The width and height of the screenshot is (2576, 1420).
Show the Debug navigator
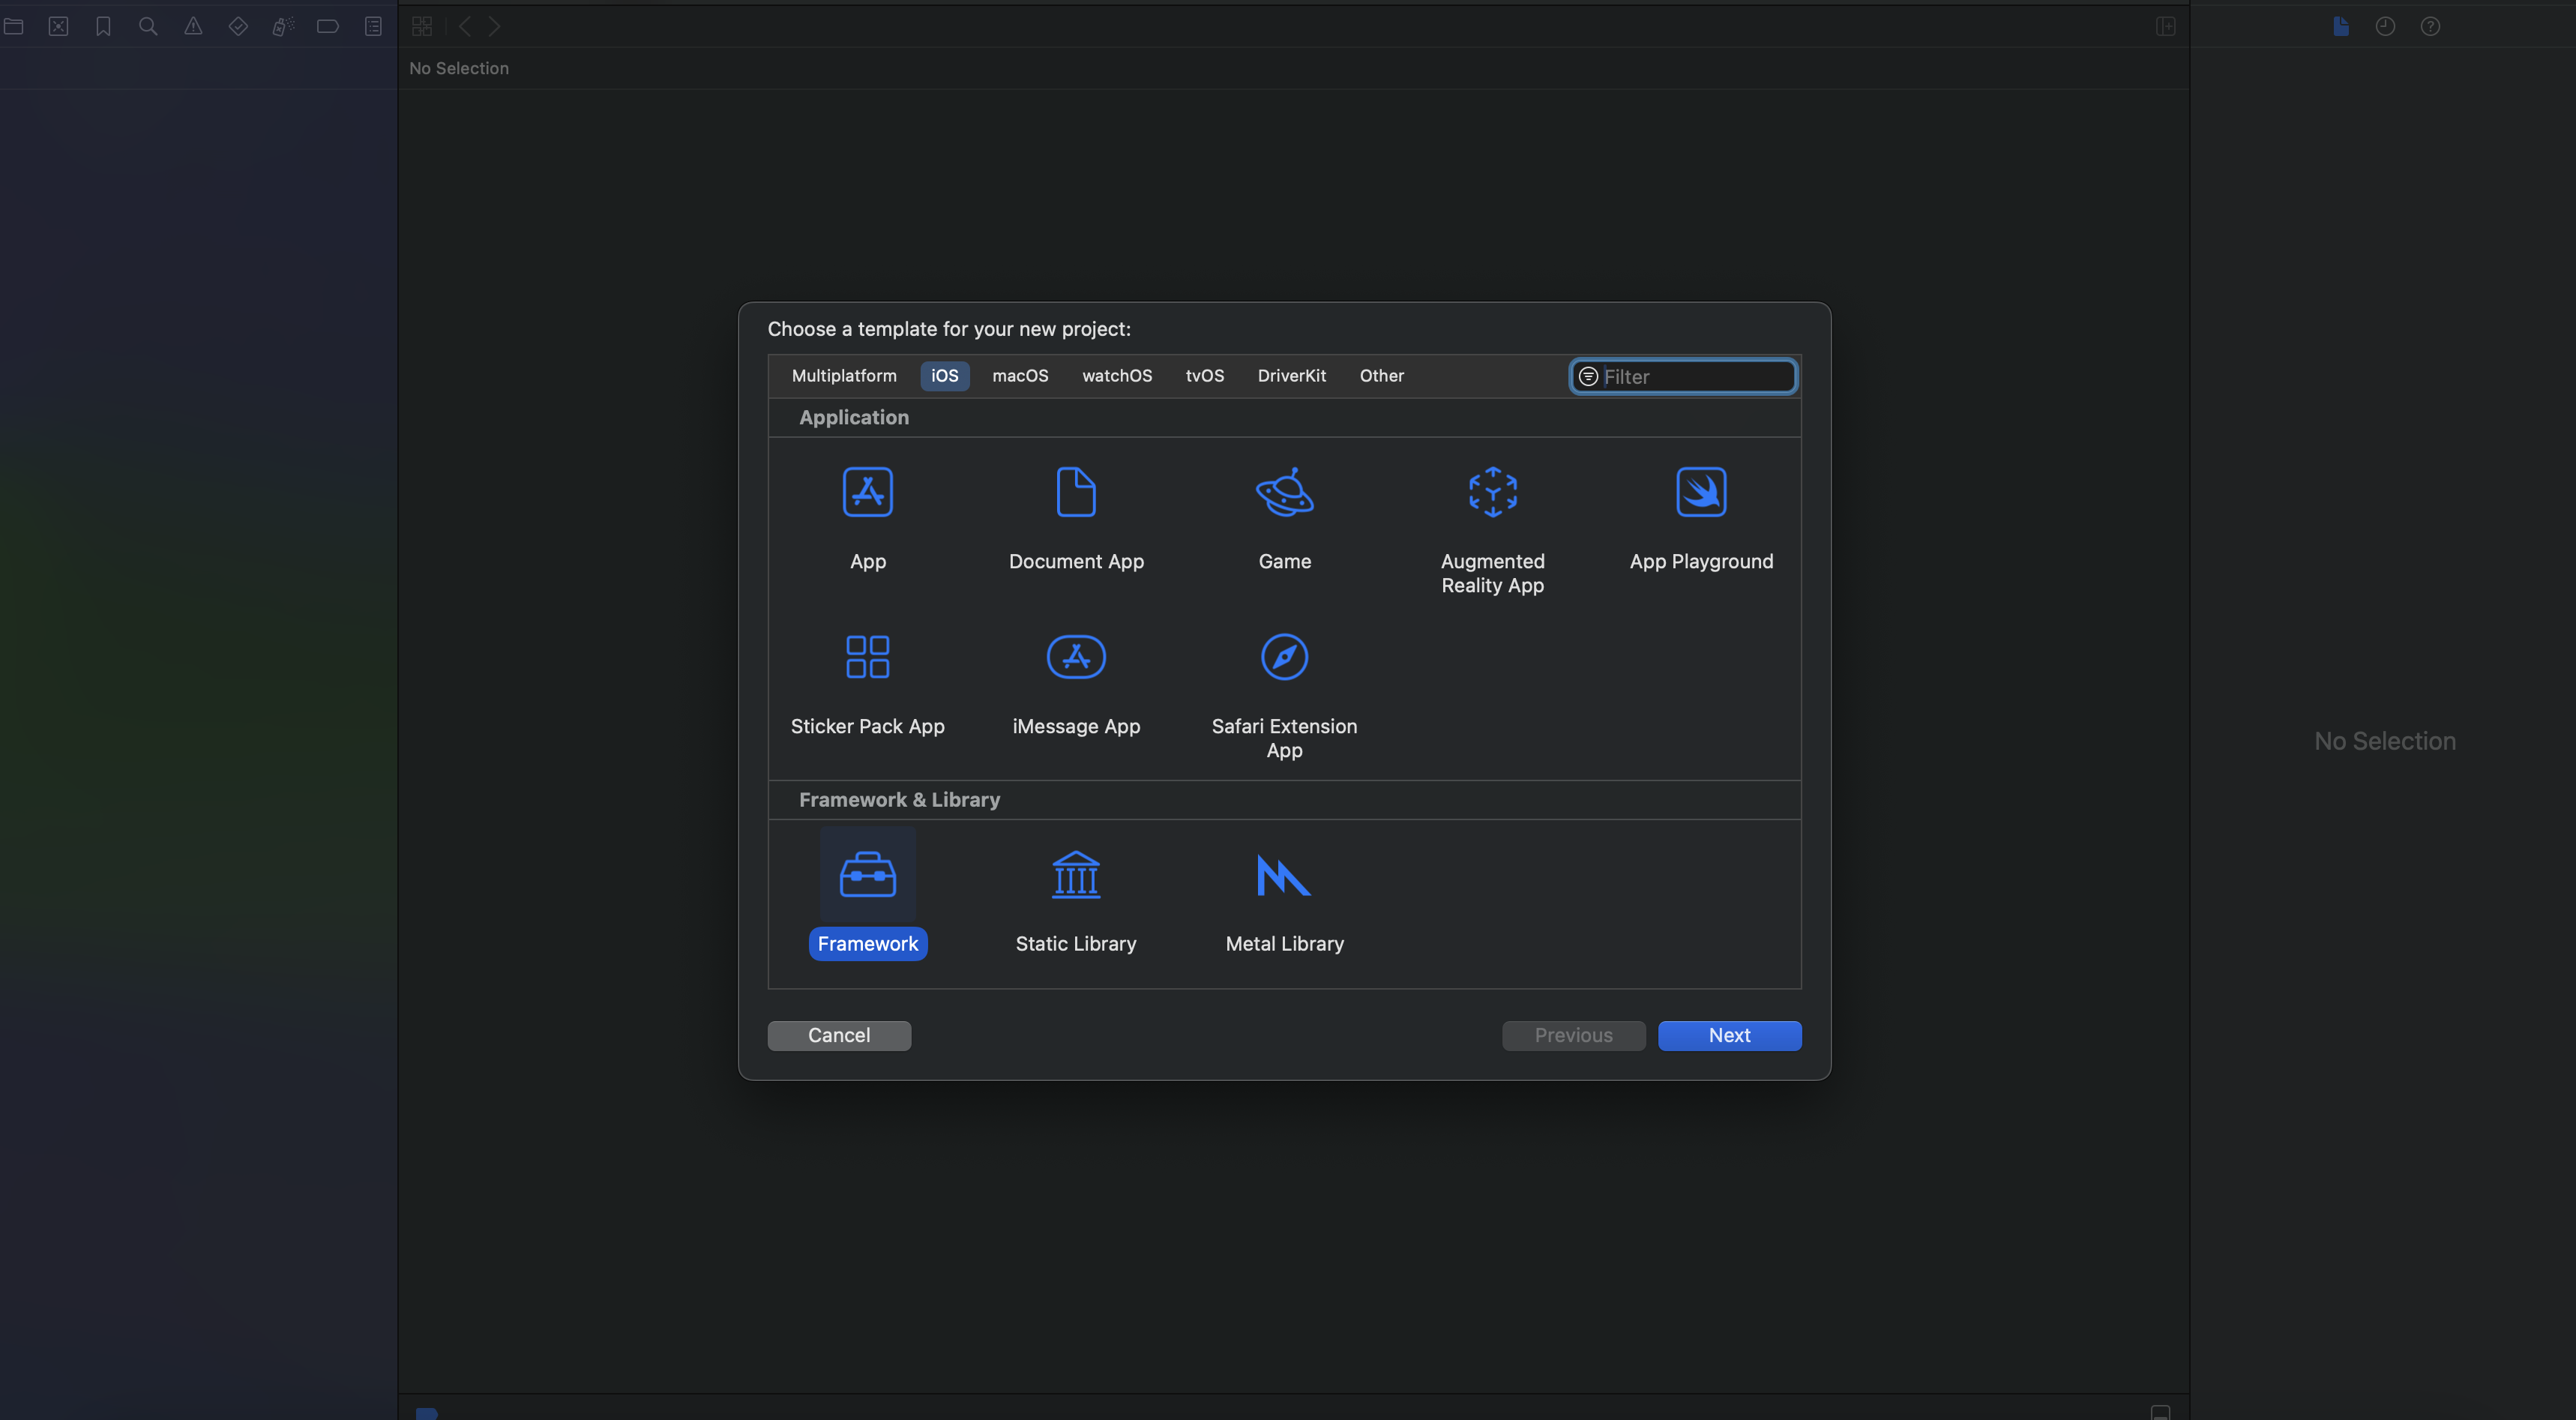(283, 27)
